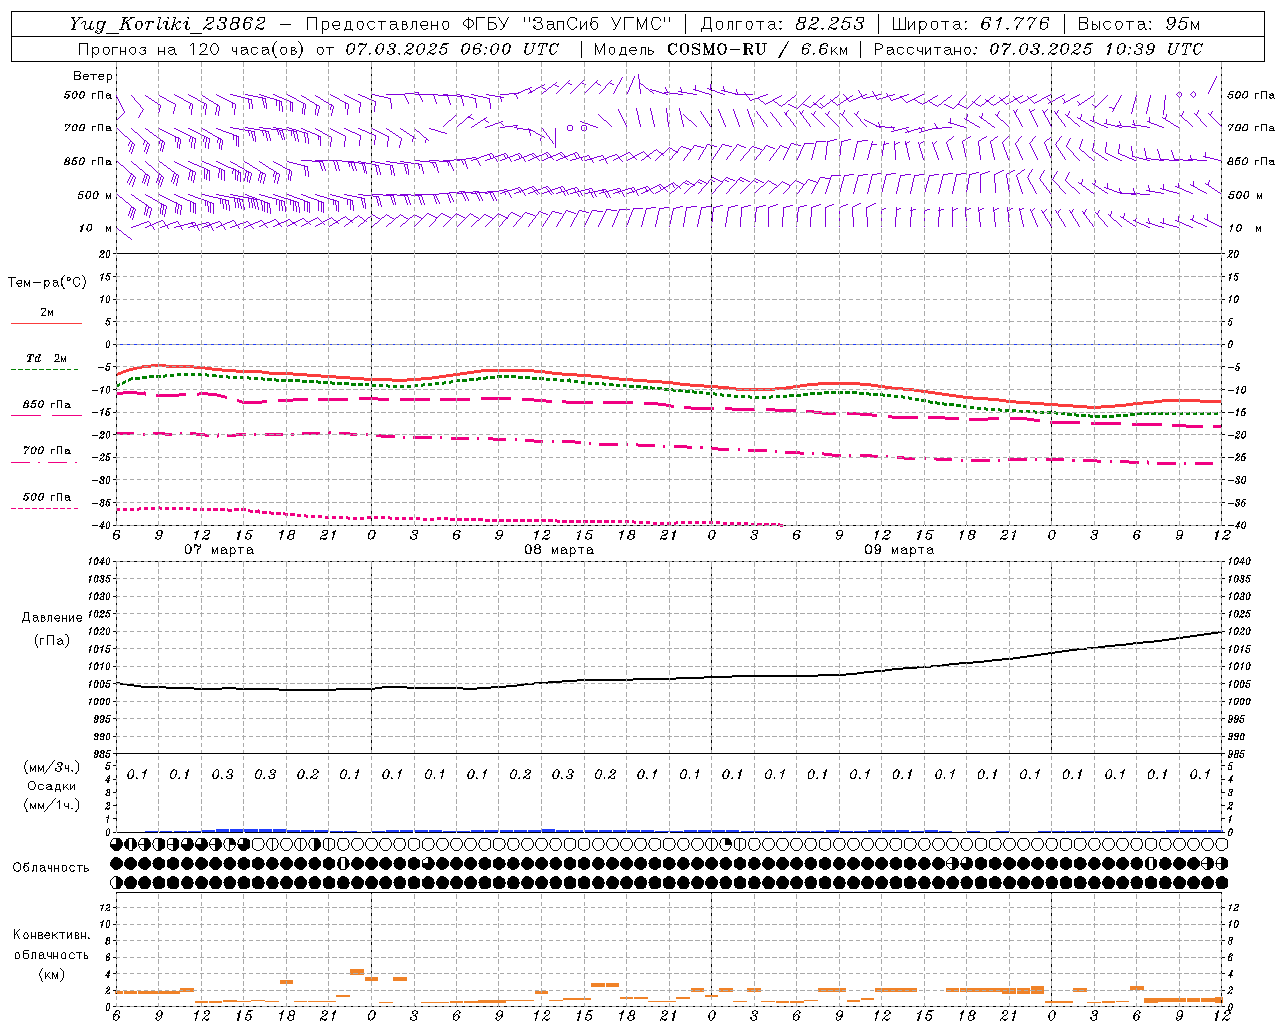Click the 09 марта date label
Screen dimensions: 1280x1024
(x=899, y=550)
